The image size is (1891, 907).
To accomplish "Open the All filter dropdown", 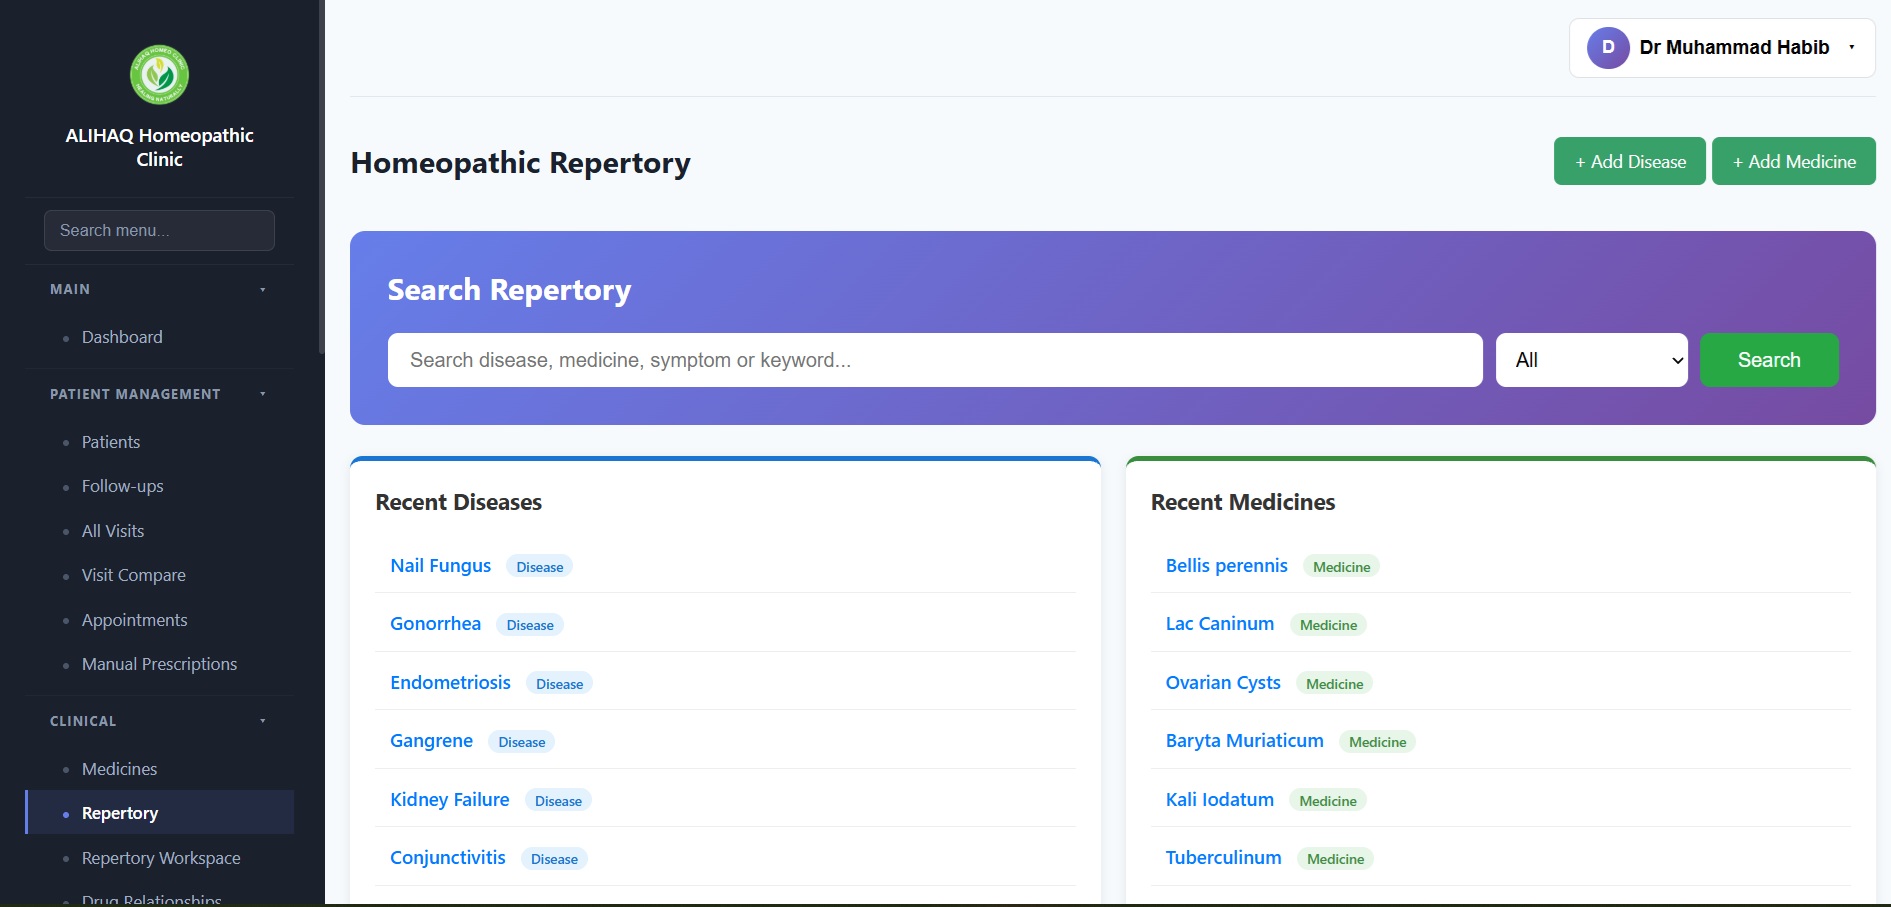I will coord(1591,360).
